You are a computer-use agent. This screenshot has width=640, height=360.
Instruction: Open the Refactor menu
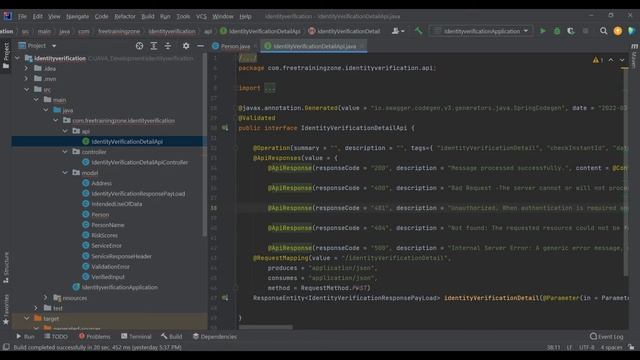[x=124, y=16]
